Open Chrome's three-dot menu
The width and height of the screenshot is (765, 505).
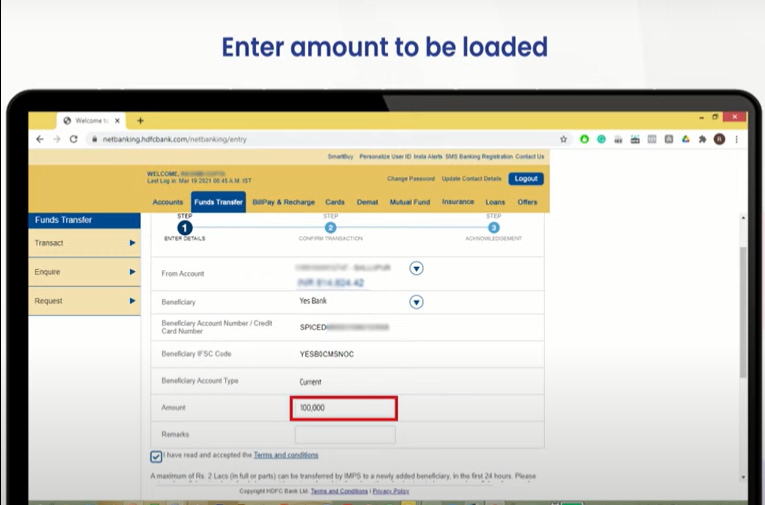pos(737,139)
